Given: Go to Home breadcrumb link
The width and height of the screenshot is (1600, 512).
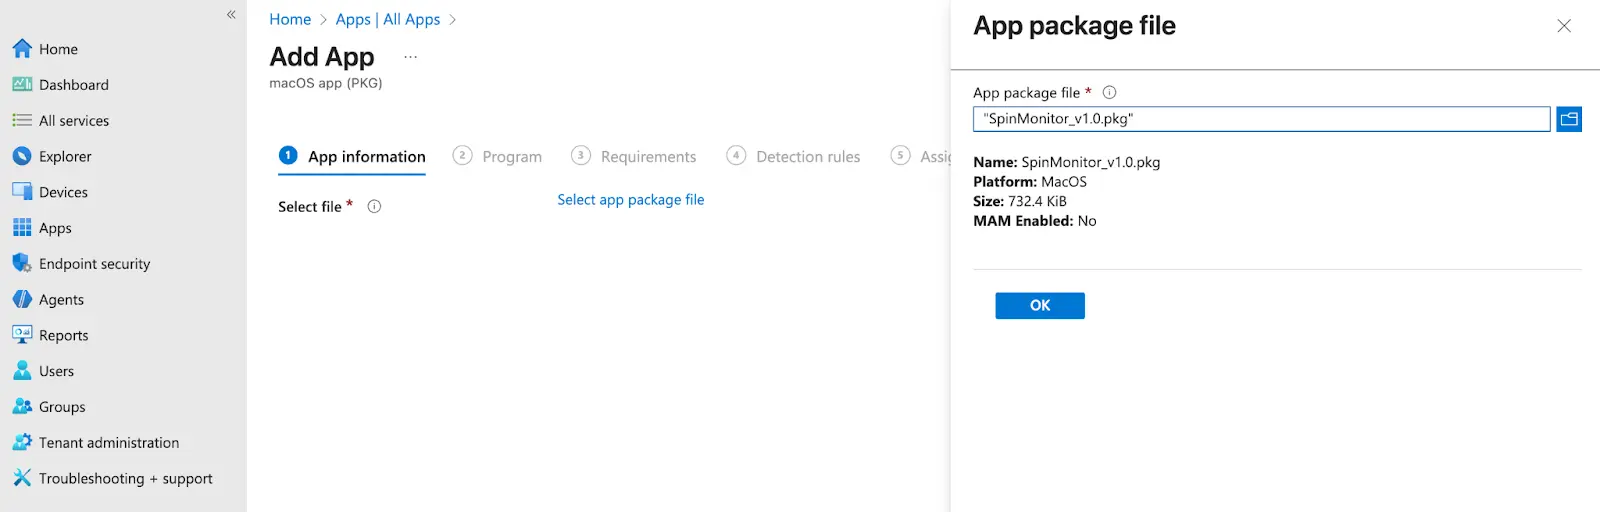Looking at the screenshot, I should pos(290,19).
